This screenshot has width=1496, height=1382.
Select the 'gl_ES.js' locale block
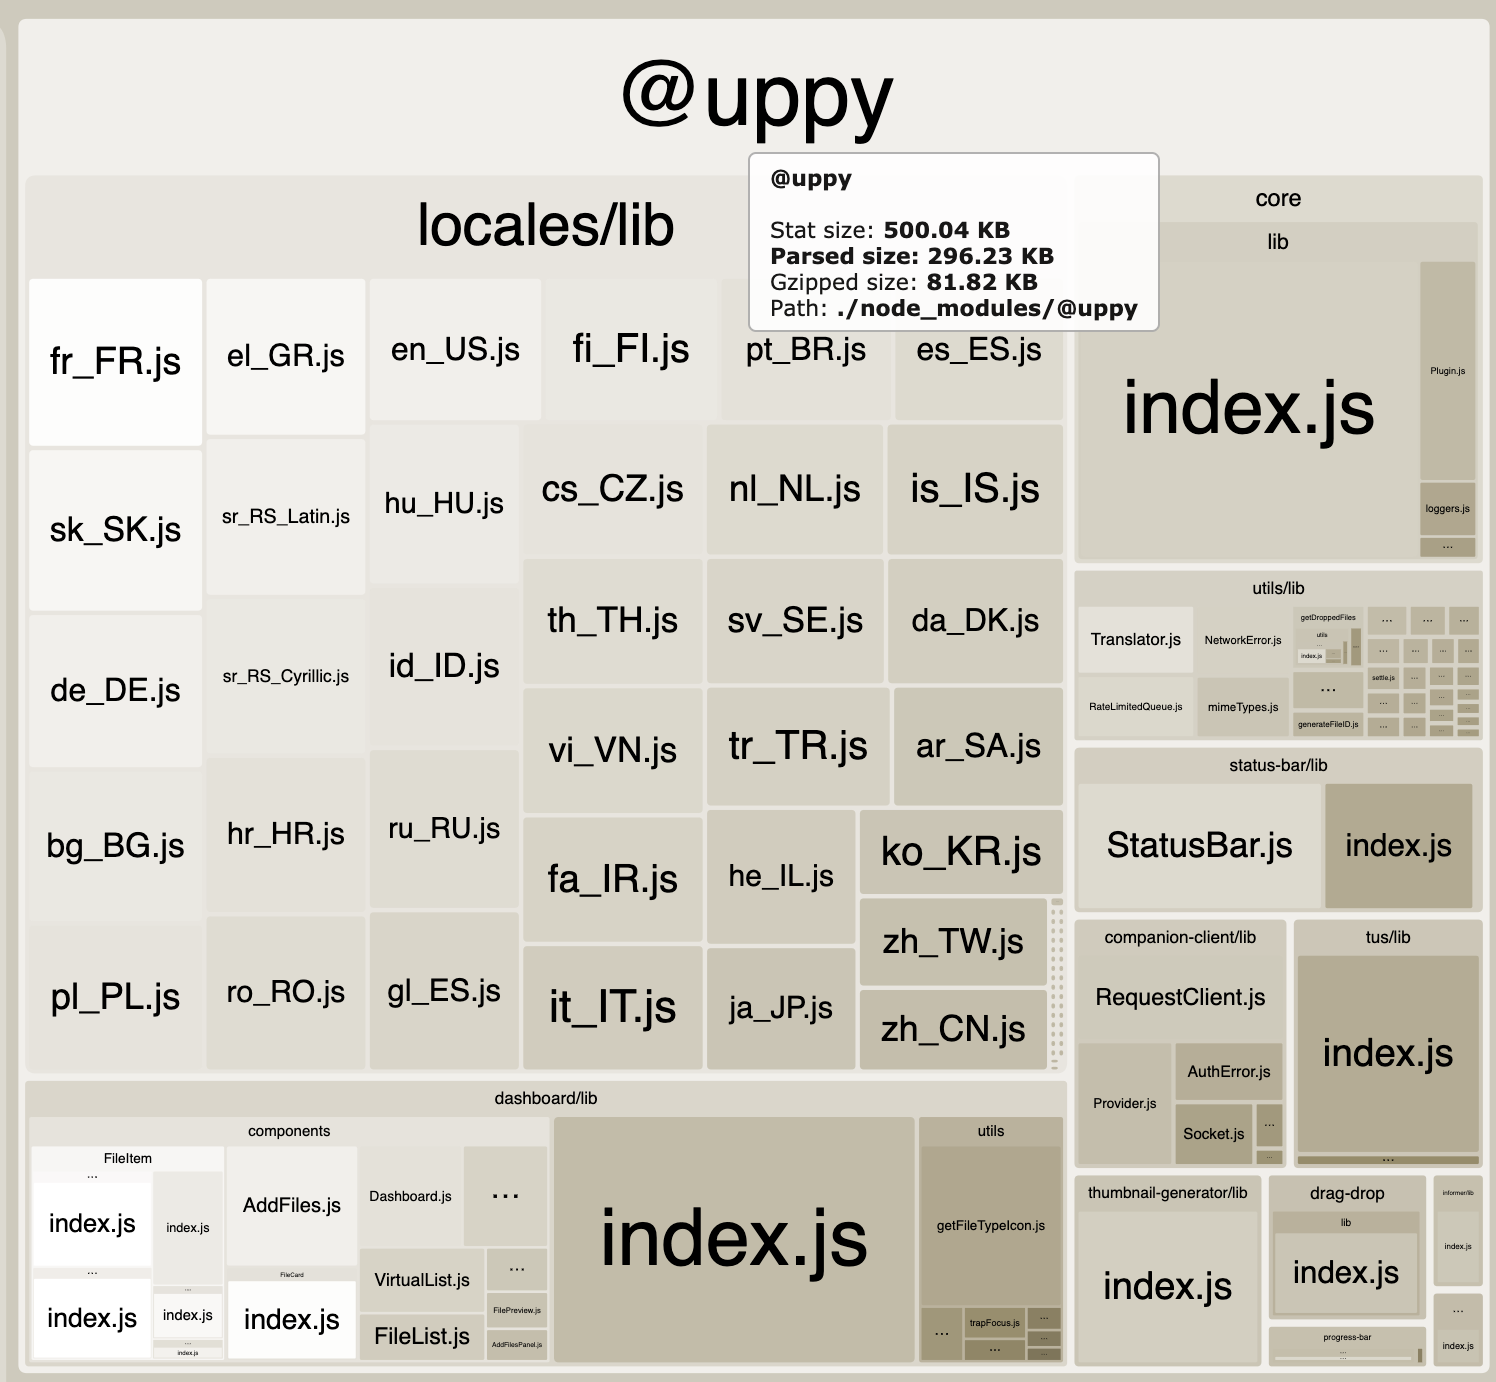click(444, 991)
